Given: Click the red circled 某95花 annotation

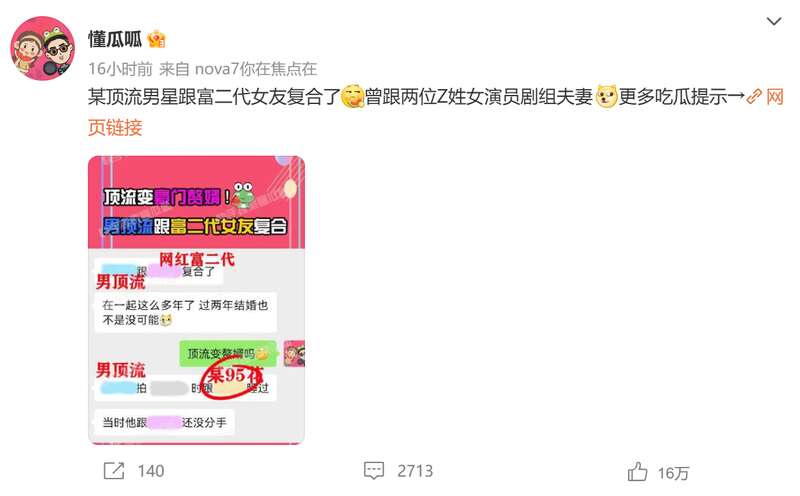Looking at the screenshot, I should pyautogui.click(x=233, y=377).
